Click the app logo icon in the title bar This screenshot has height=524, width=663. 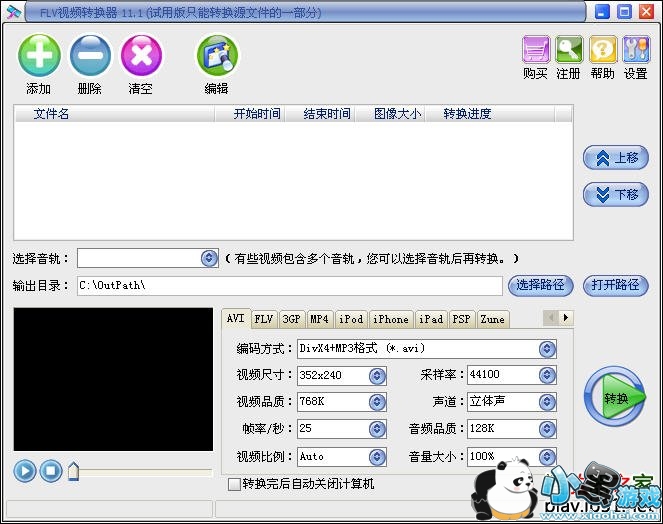[x=14, y=12]
